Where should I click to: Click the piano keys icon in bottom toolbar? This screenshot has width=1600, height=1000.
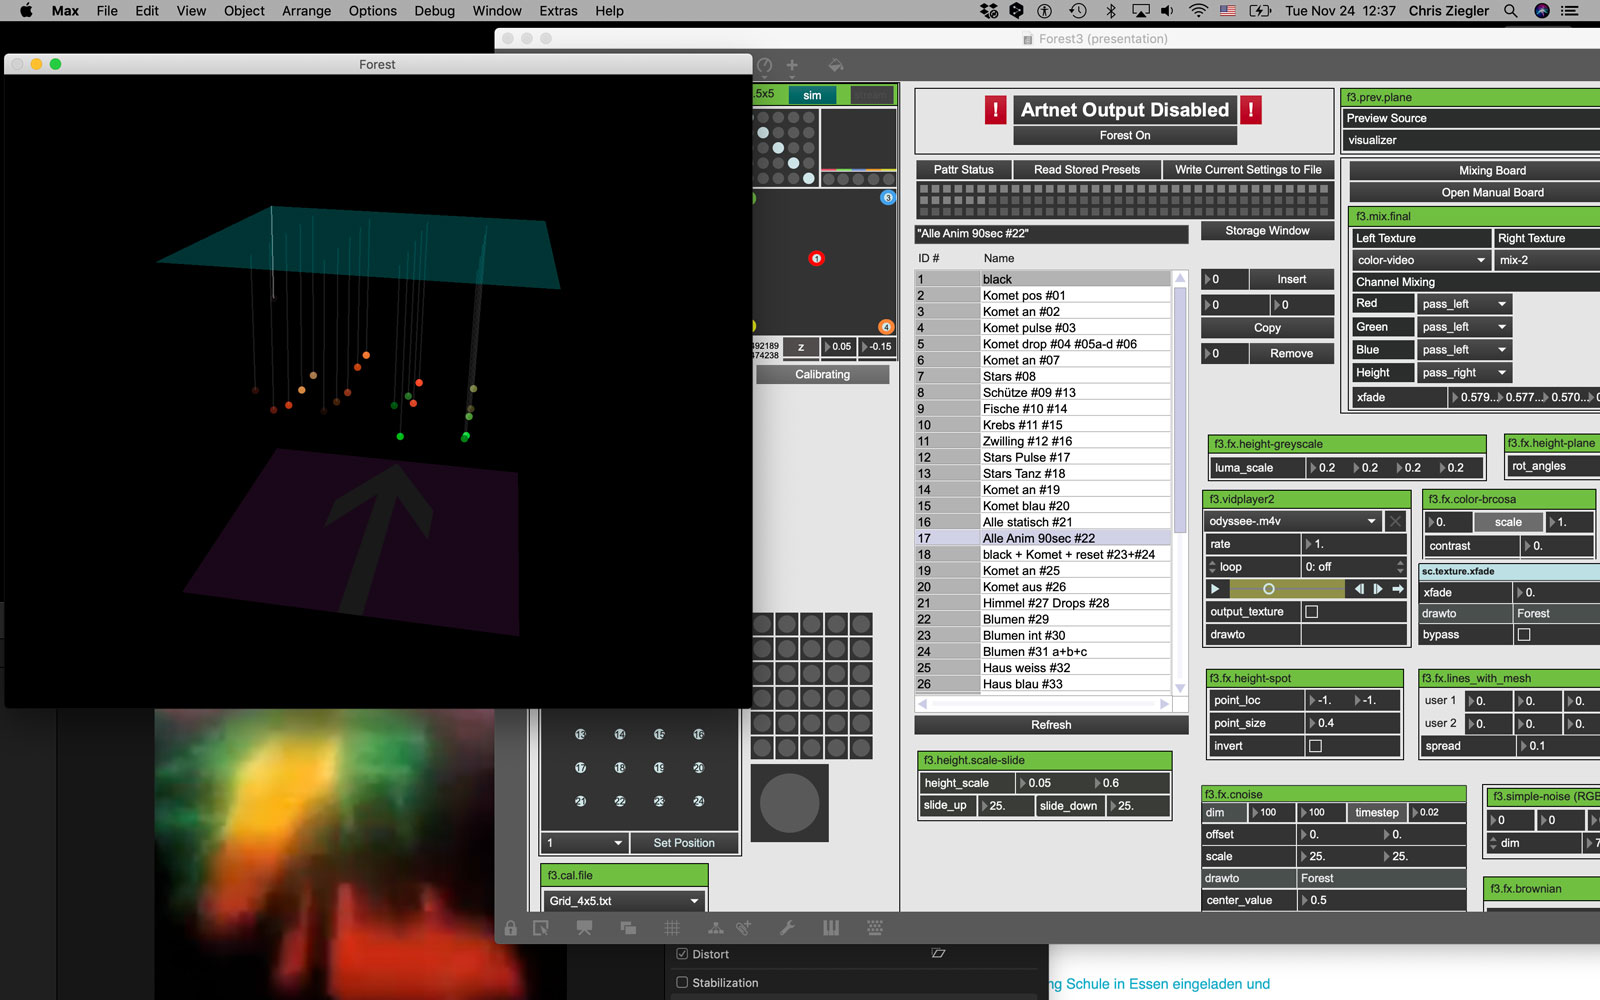point(831,928)
